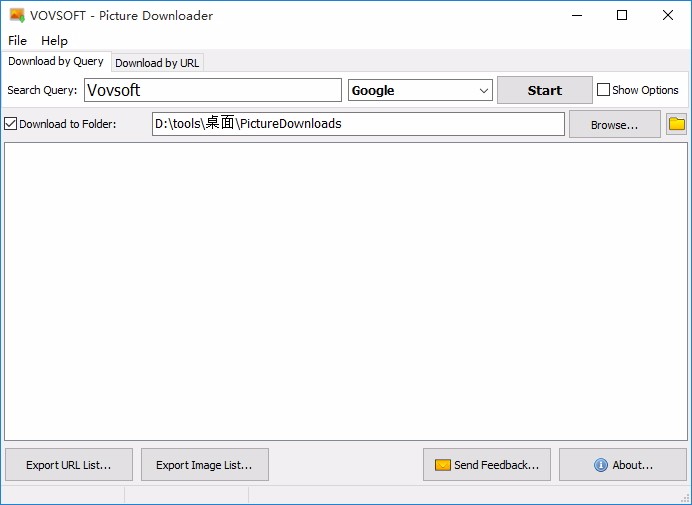Screen dimensions: 692x505
Task: Maximize the Picture Downloader window
Action: (622, 15)
